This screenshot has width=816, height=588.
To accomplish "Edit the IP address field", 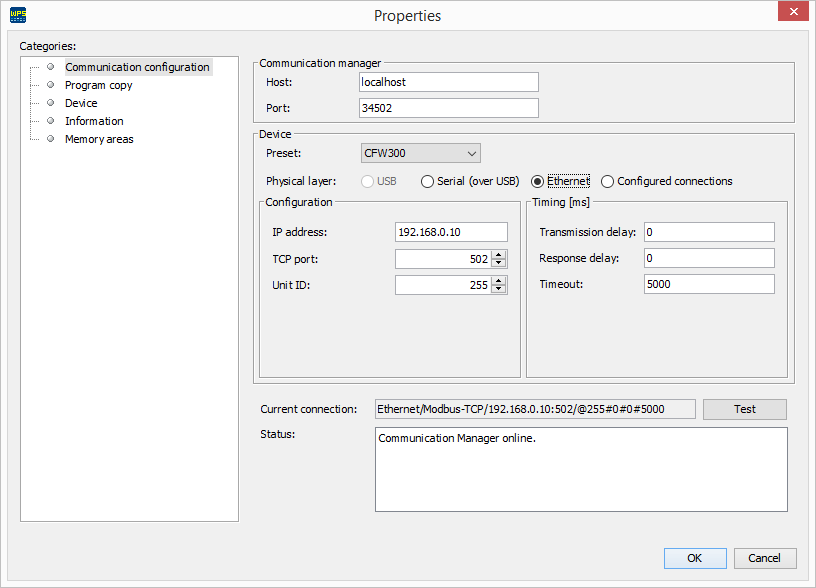I will 452,231.
